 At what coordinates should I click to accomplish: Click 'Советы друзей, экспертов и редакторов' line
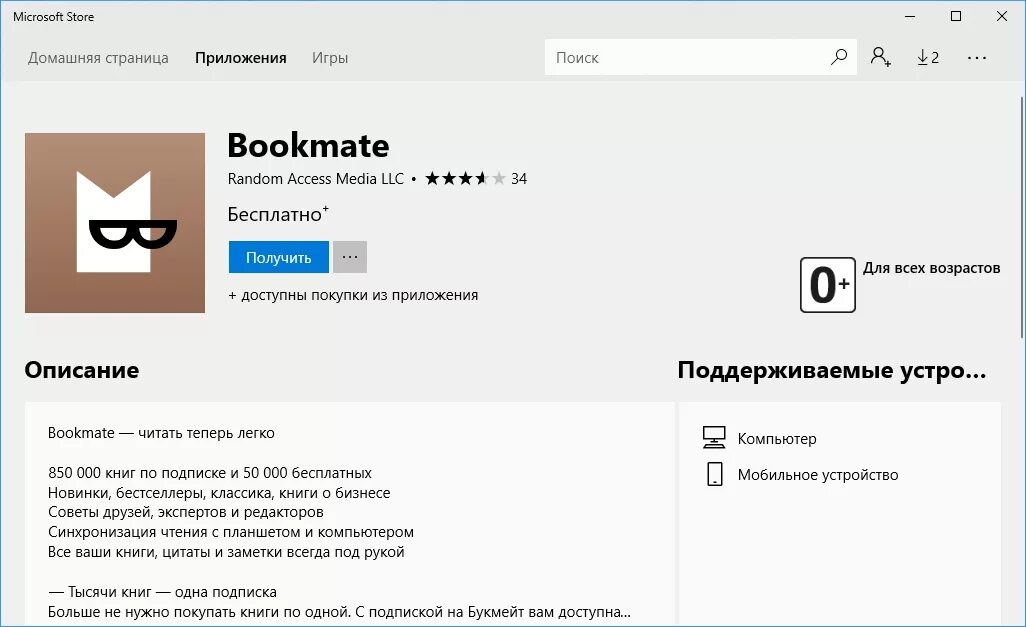pyautogui.click(x=186, y=512)
